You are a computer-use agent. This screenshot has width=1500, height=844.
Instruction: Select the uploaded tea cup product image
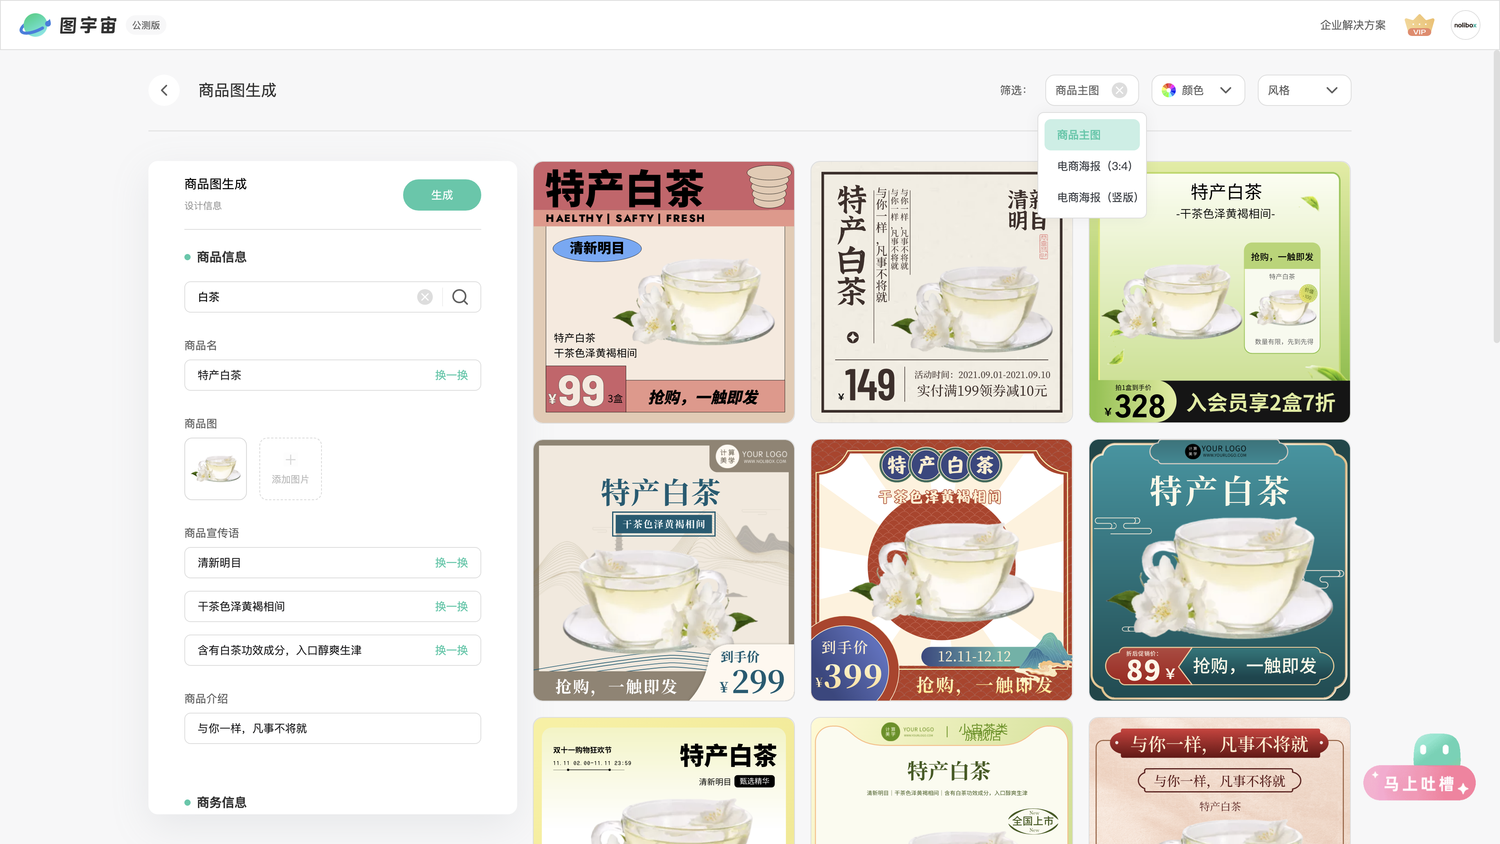(215, 469)
